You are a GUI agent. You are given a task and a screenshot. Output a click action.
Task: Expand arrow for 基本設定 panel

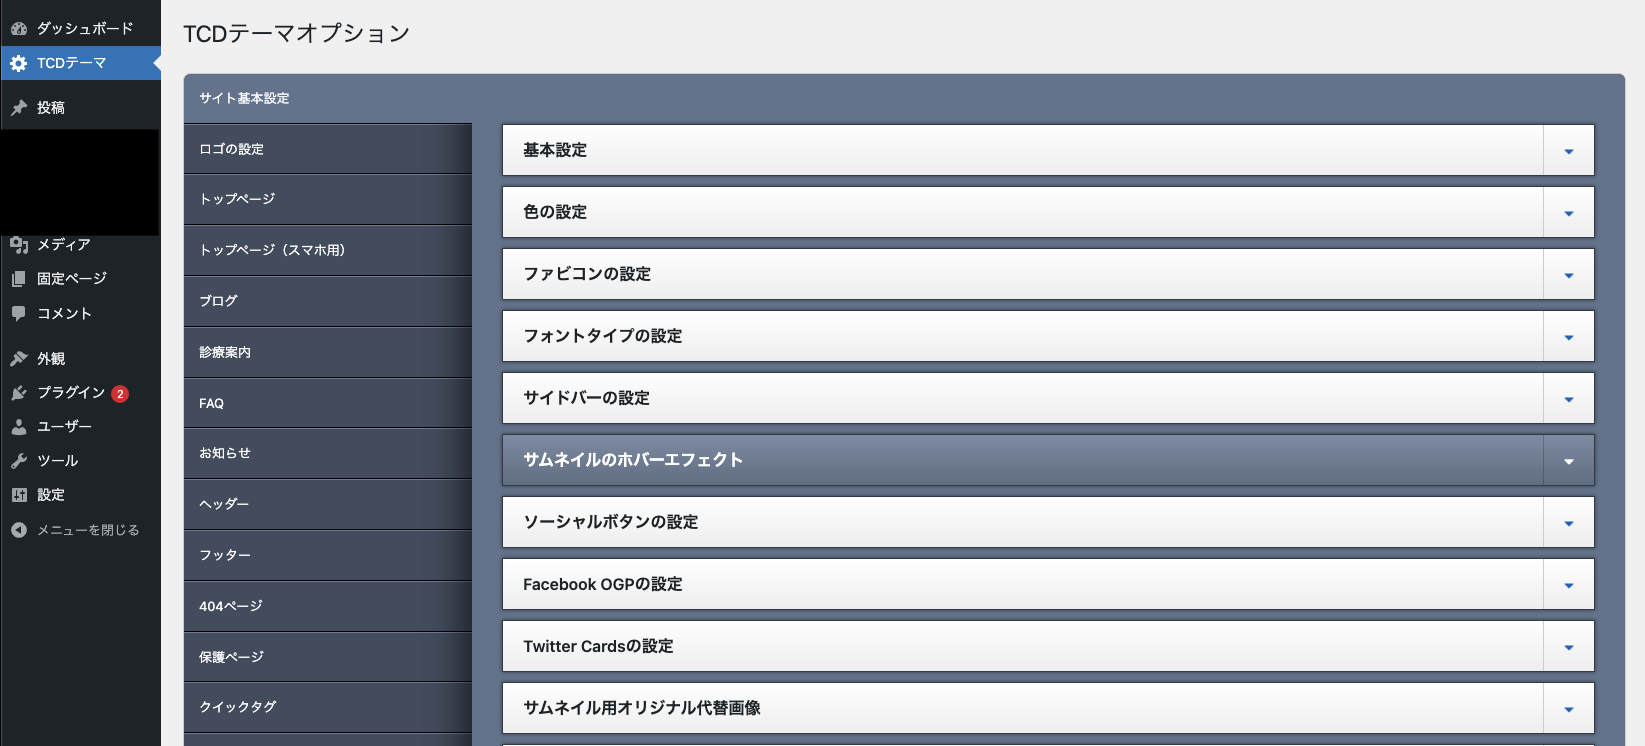(1569, 151)
